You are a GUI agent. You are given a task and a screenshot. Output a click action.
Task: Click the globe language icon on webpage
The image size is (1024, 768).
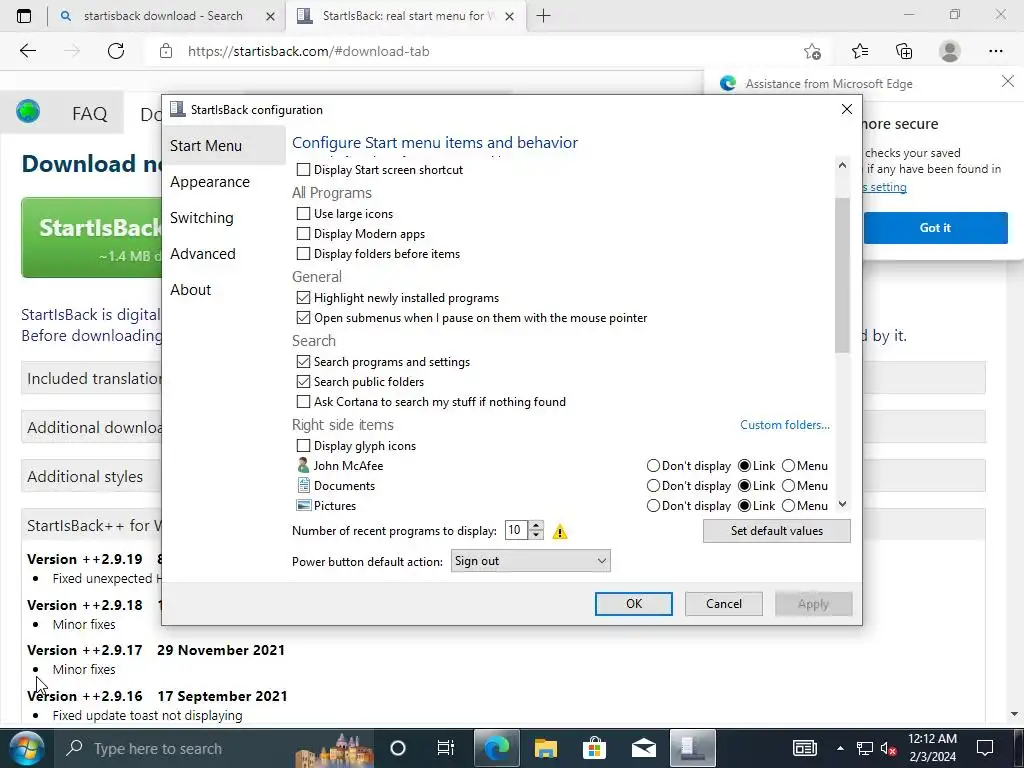(28, 112)
